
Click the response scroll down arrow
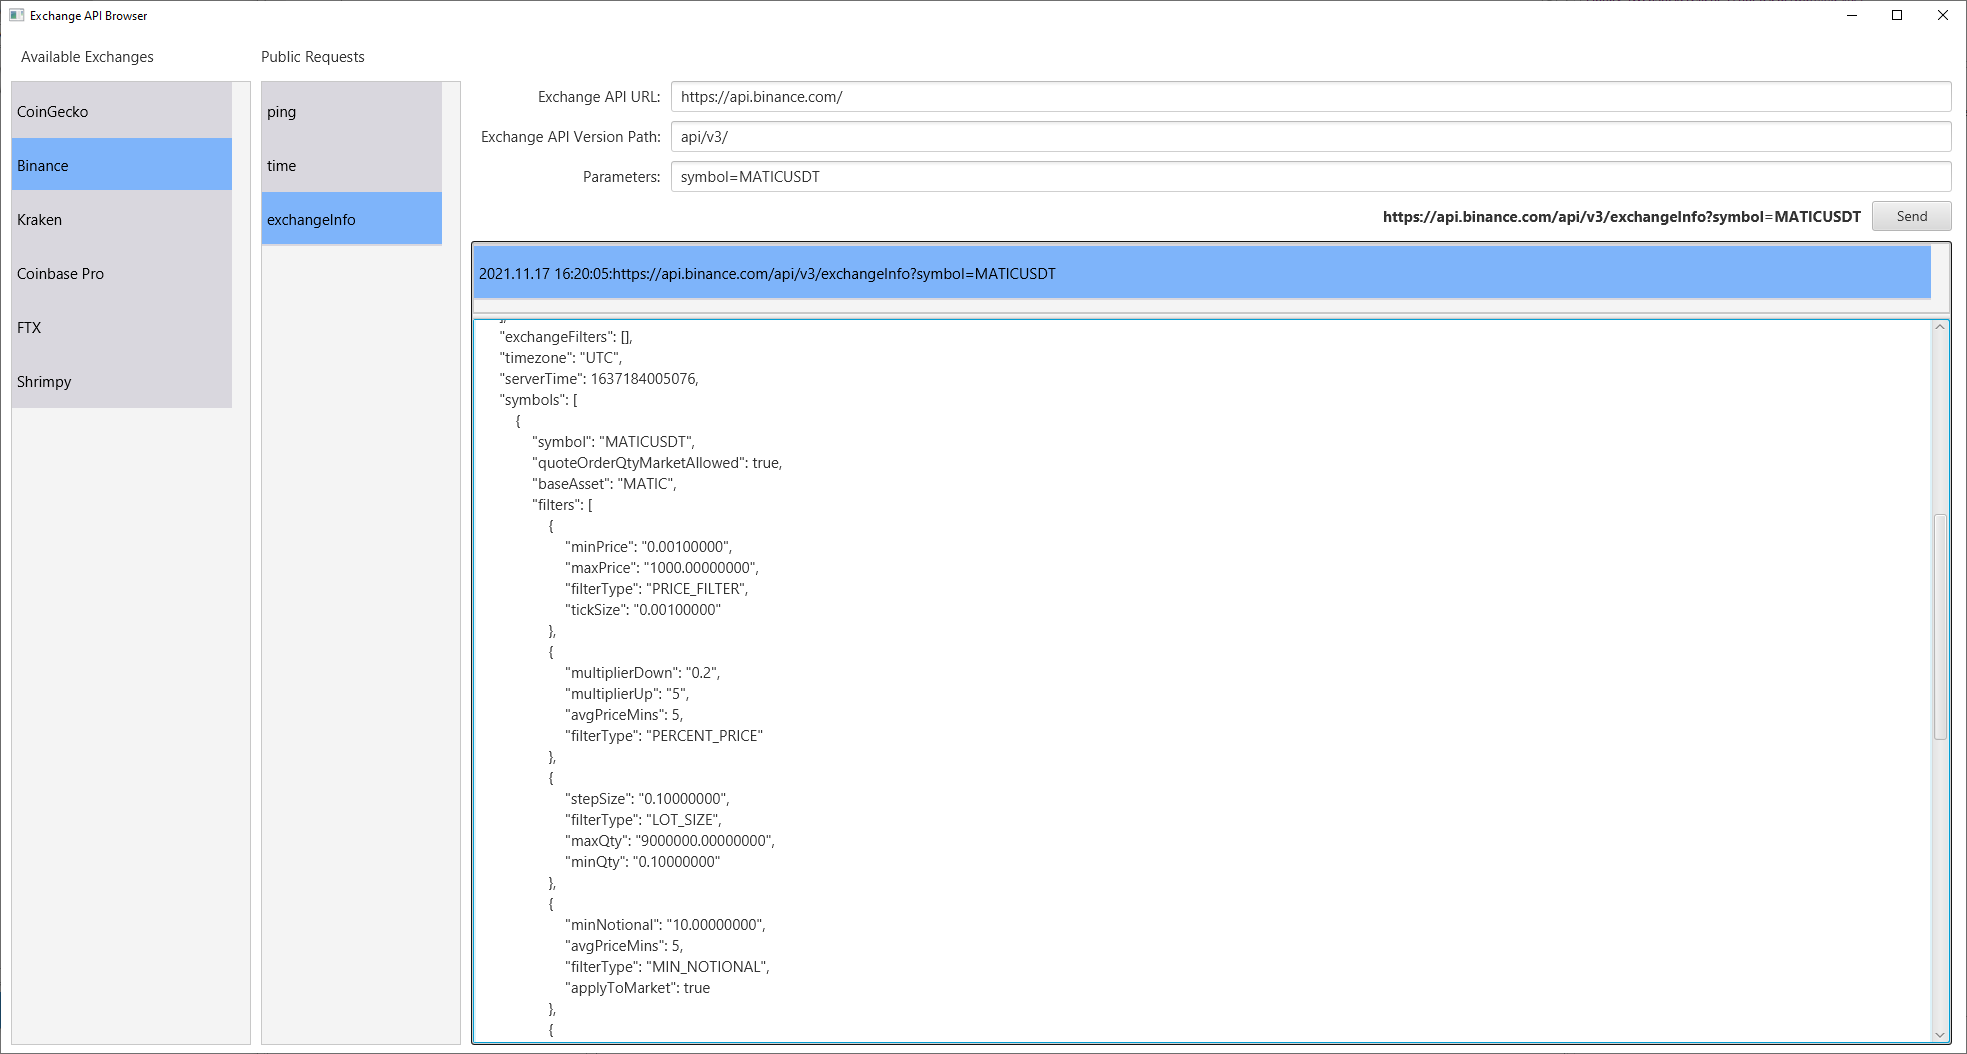(1940, 1035)
